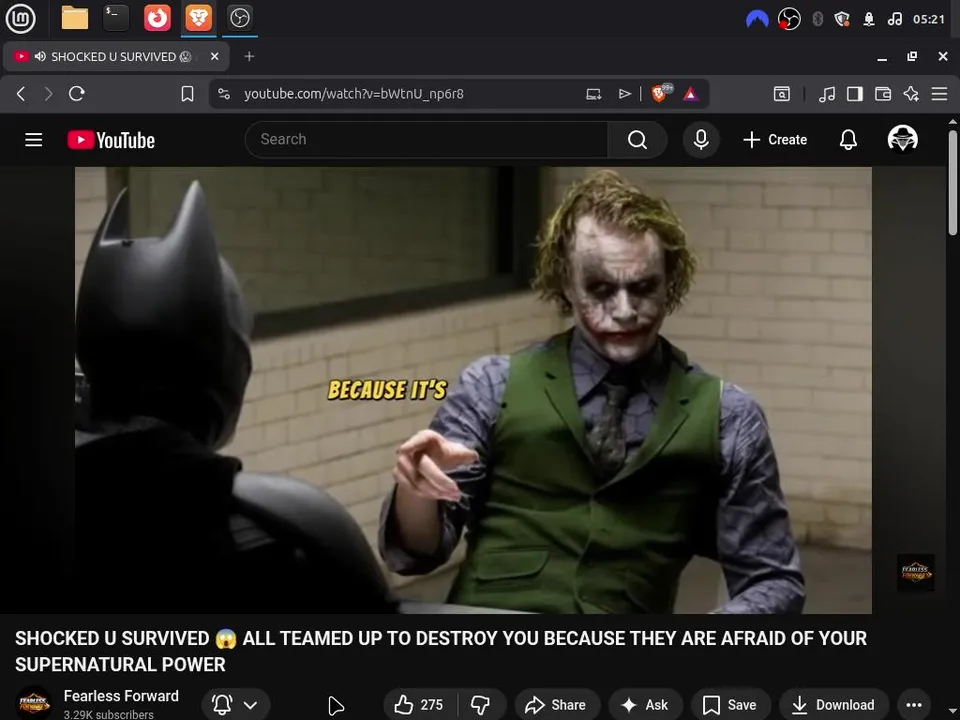The height and width of the screenshot is (720, 960).
Task: Open site settings icon in address bar
Action: 224,94
